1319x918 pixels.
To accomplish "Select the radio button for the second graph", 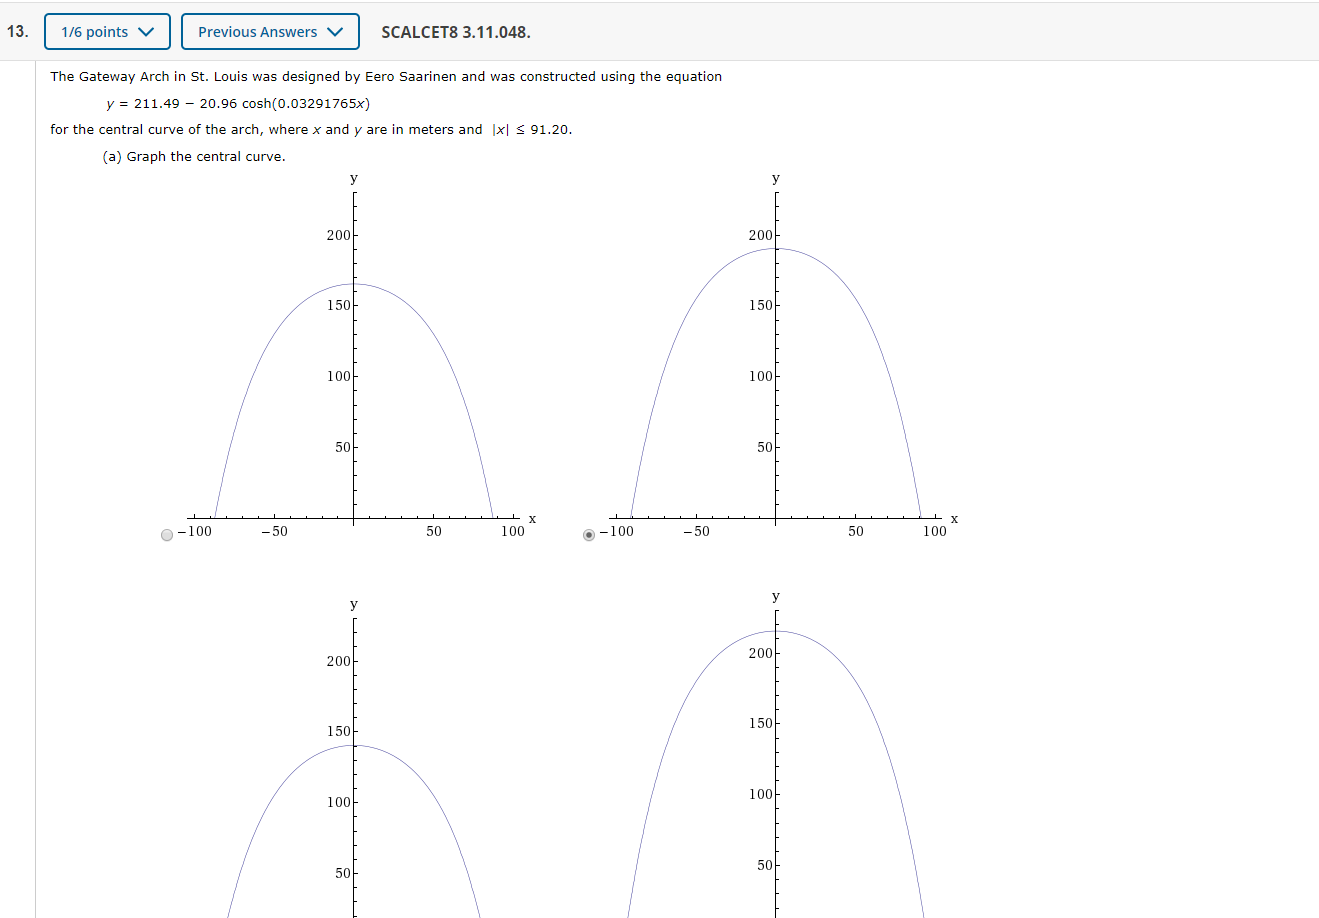I will (589, 536).
